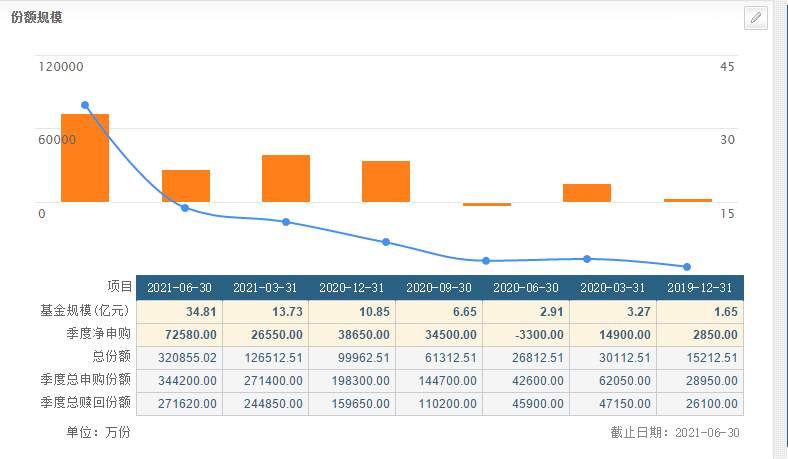Click the vertical scrollbar on right edge
Viewport: 788px width, 459px height.
pyautogui.click(x=779, y=230)
